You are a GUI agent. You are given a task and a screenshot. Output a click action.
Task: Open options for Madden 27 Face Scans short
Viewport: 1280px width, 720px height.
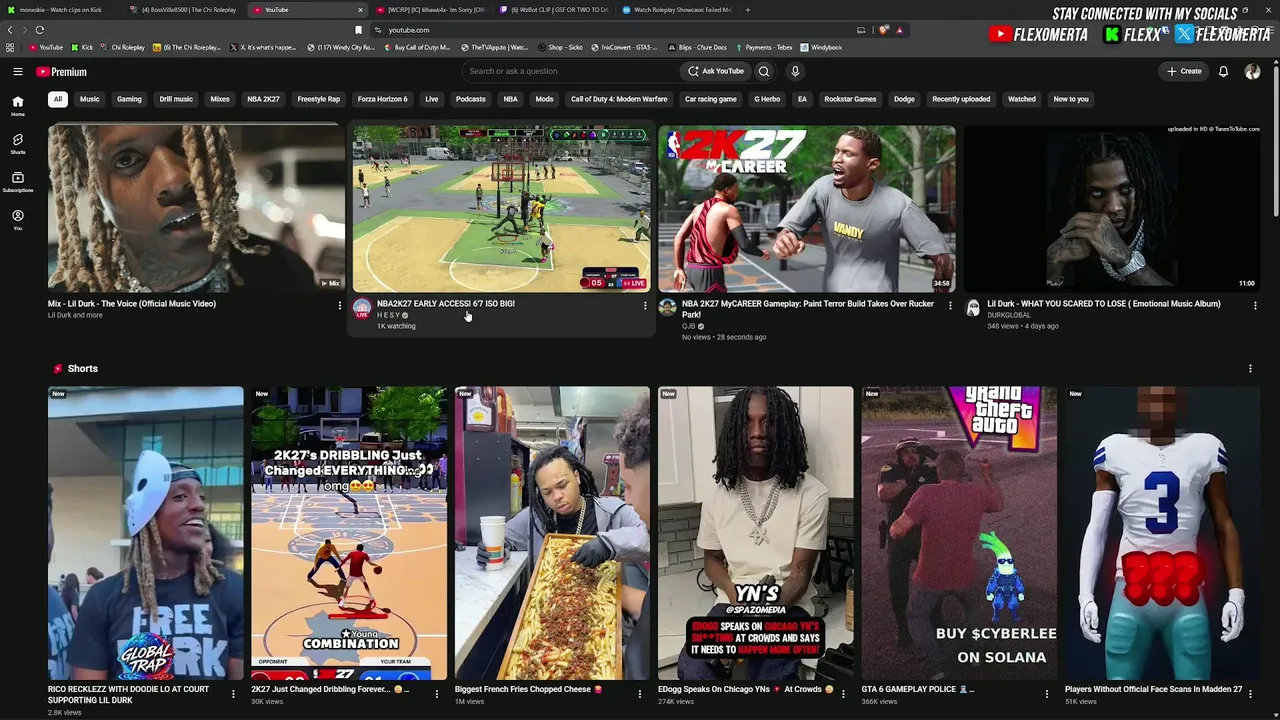pos(1250,693)
